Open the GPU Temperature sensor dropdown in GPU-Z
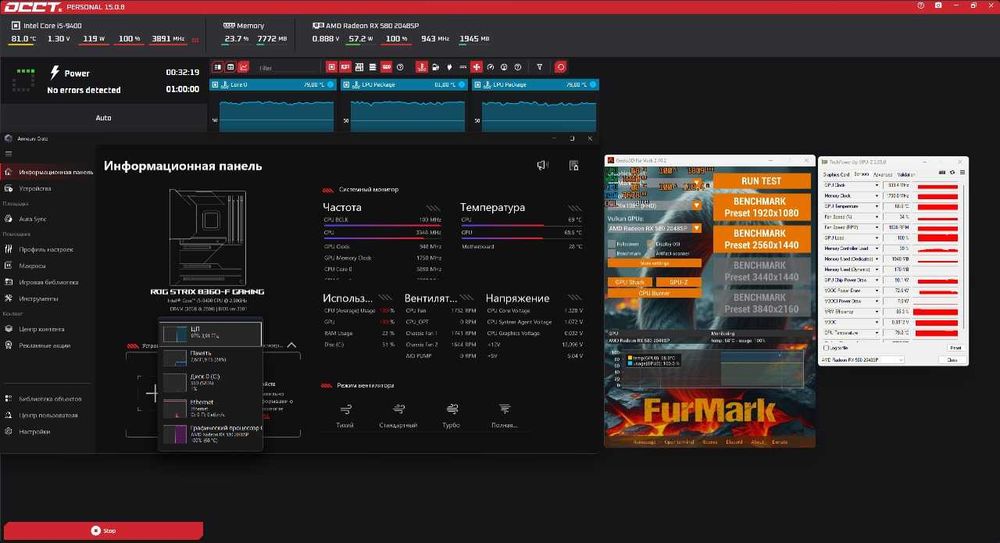Image resolution: width=1000 pixels, height=543 pixels. 876,206
